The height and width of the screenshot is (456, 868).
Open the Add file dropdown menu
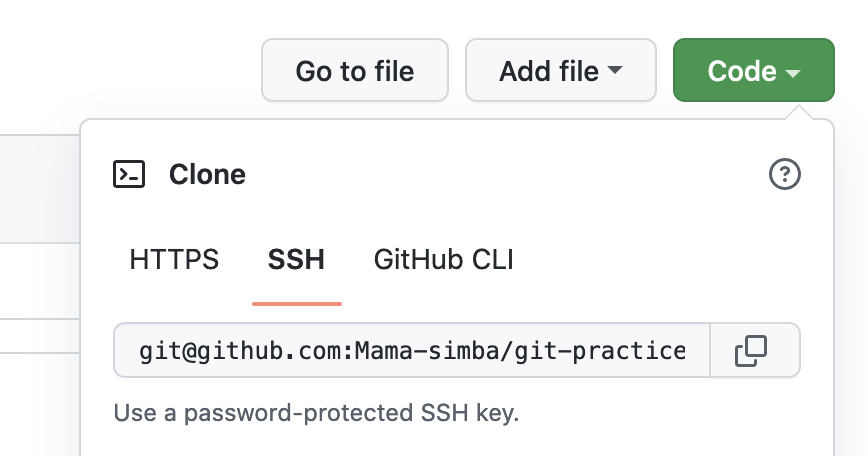[x=560, y=71]
